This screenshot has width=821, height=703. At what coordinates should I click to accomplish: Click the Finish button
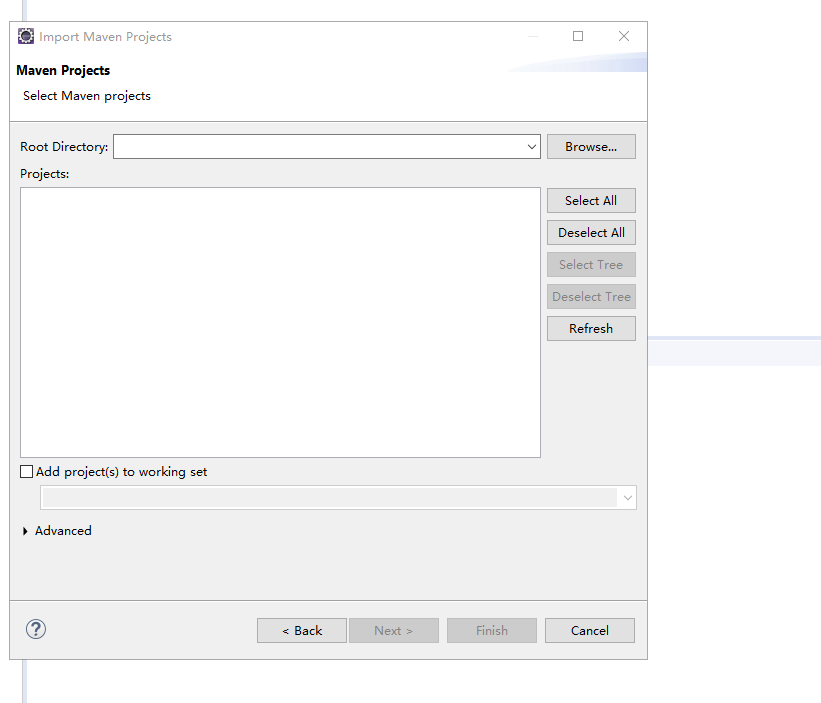[492, 630]
